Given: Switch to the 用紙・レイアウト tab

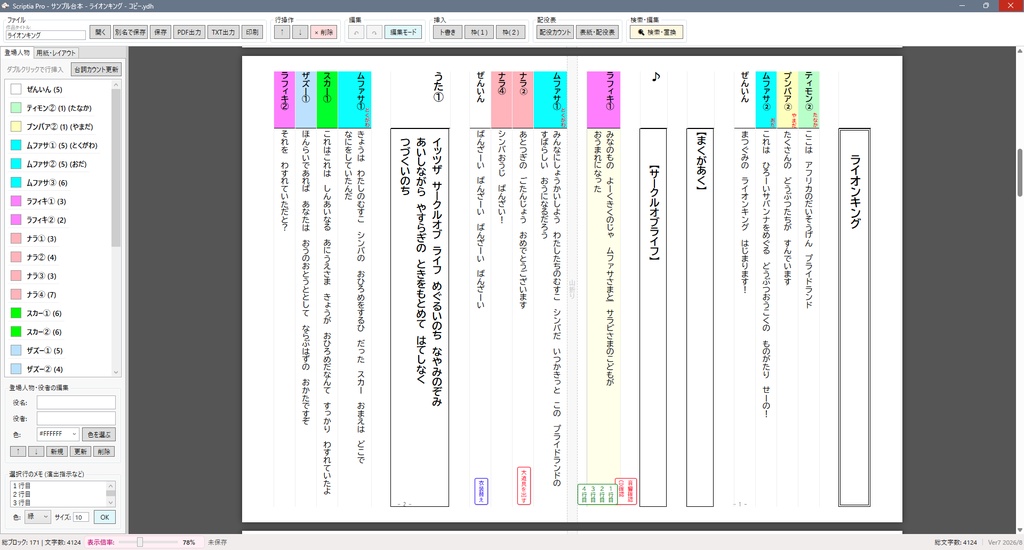Looking at the screenshot, I should pyautogui.click(x=56, y=53).
